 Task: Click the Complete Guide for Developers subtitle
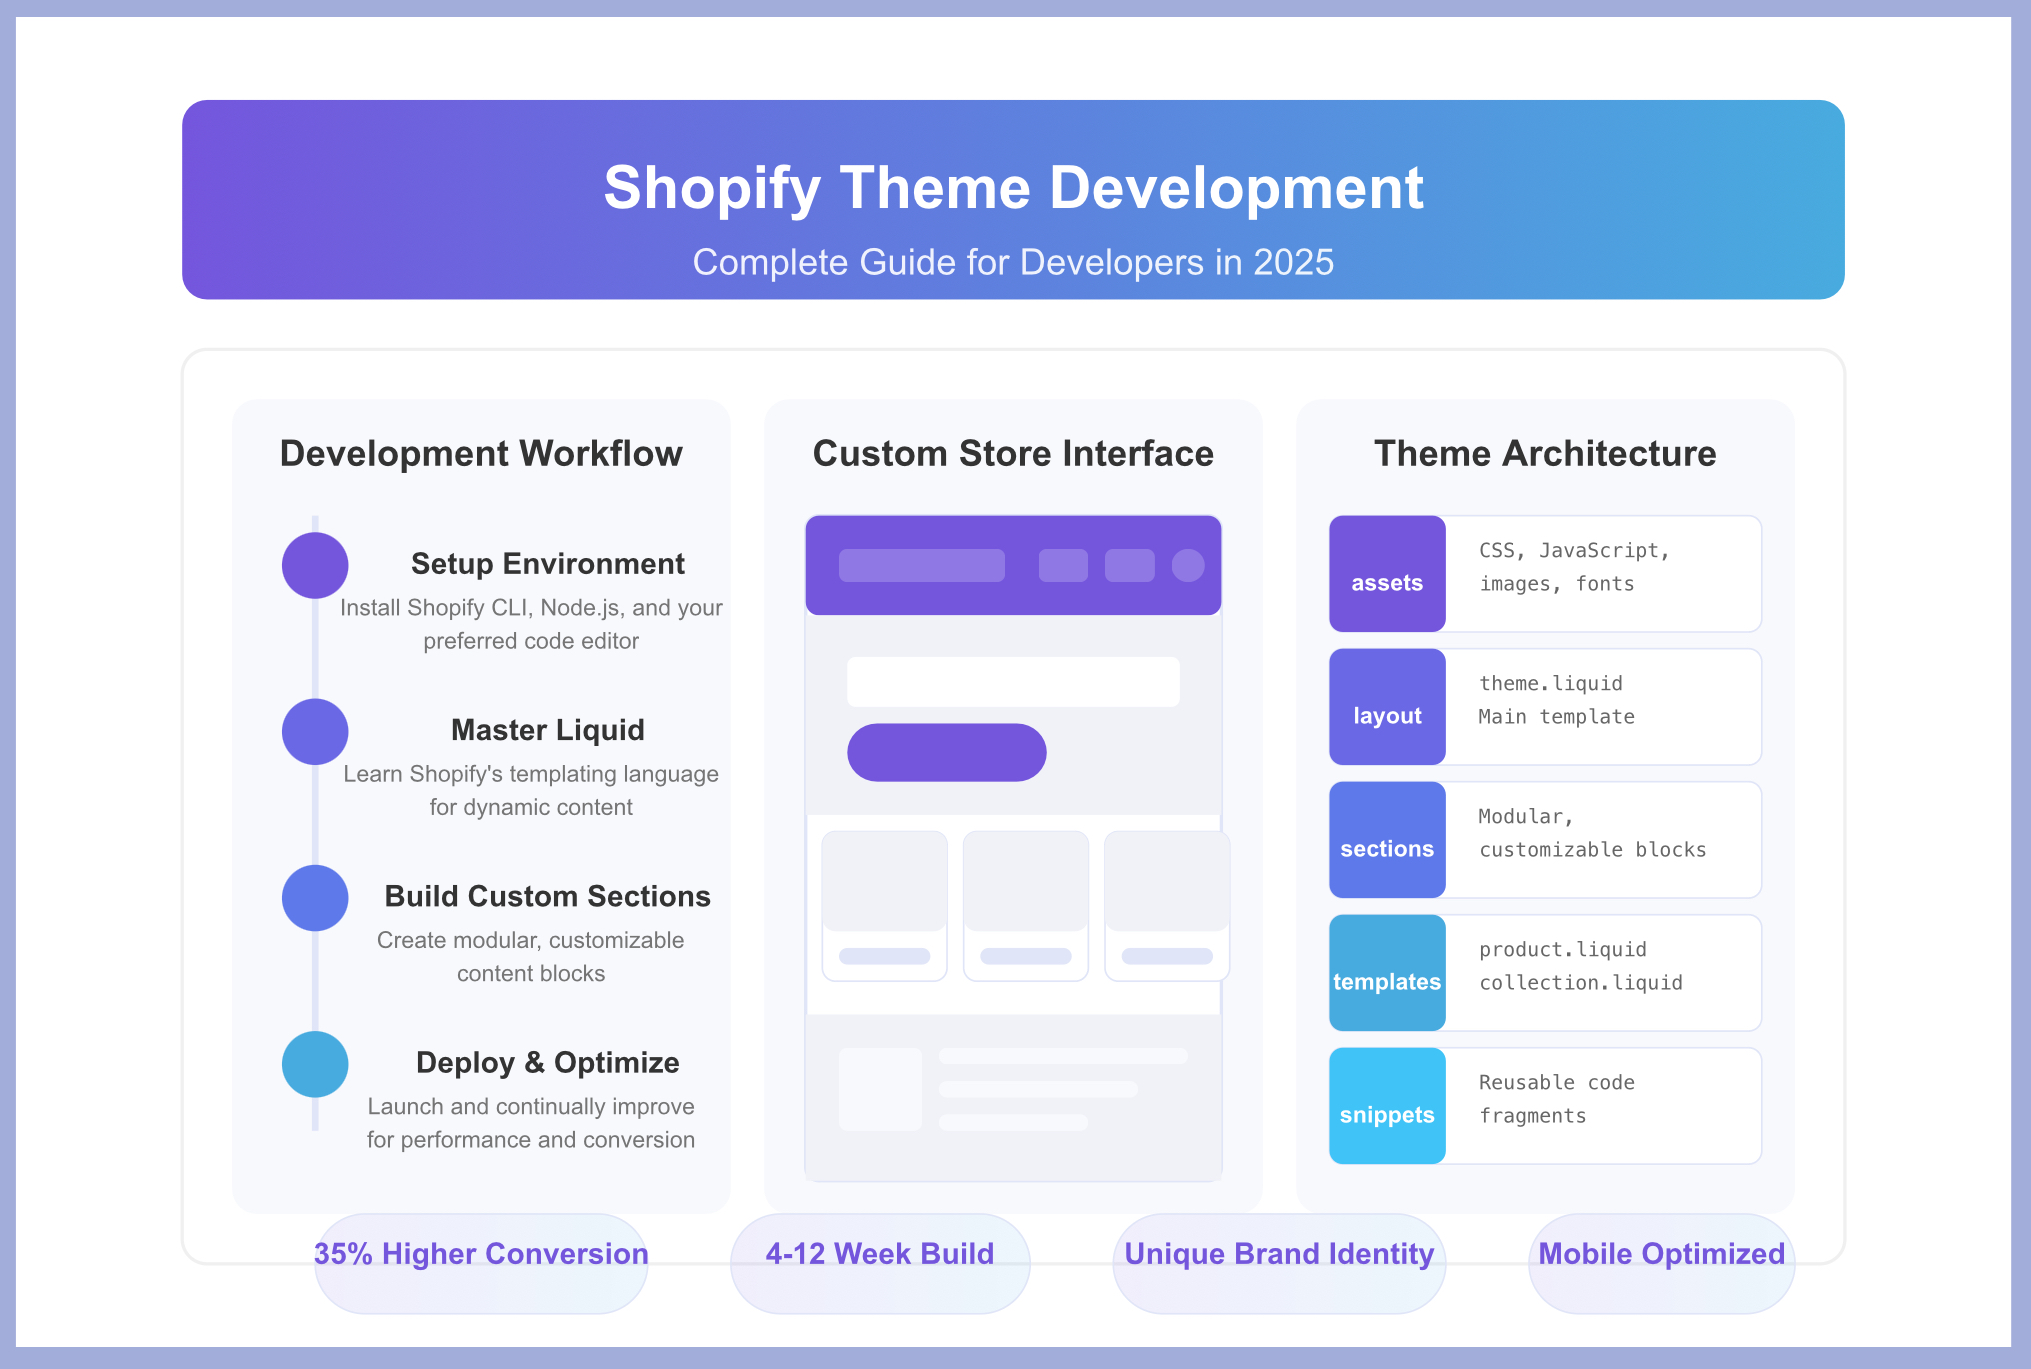coord(1013,262)
